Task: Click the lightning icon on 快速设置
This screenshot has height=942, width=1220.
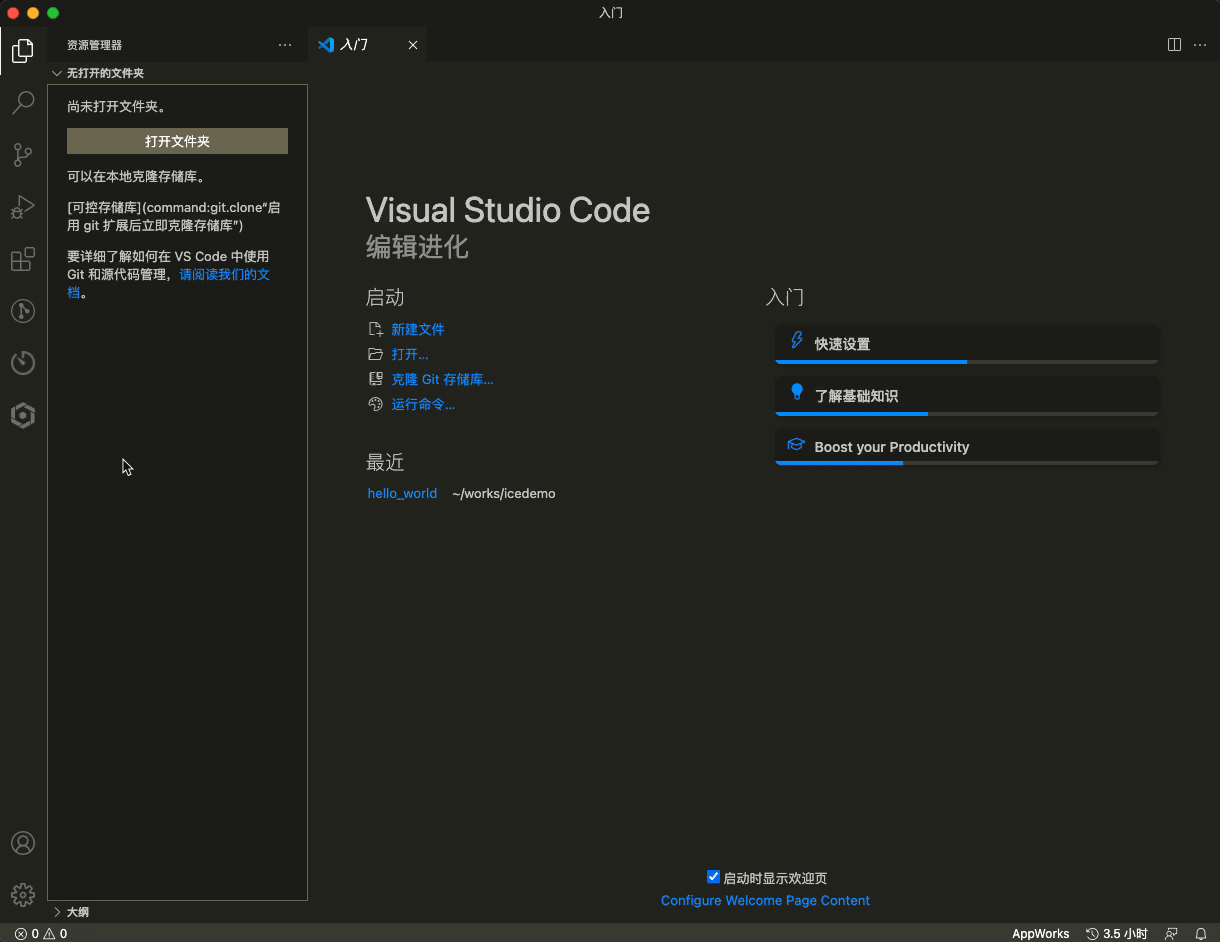Action: pos(797,340)
